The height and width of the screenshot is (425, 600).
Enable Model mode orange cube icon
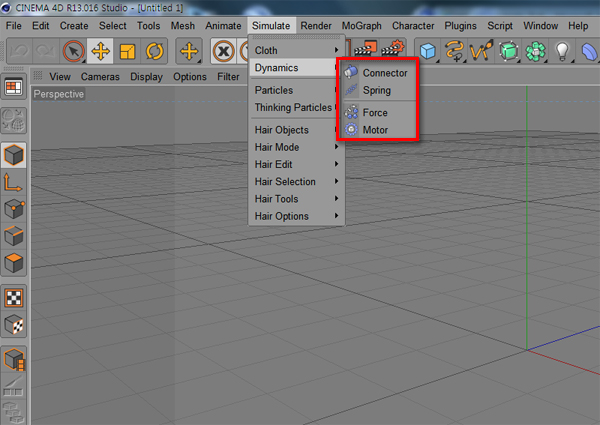click(x=14, y=155)
